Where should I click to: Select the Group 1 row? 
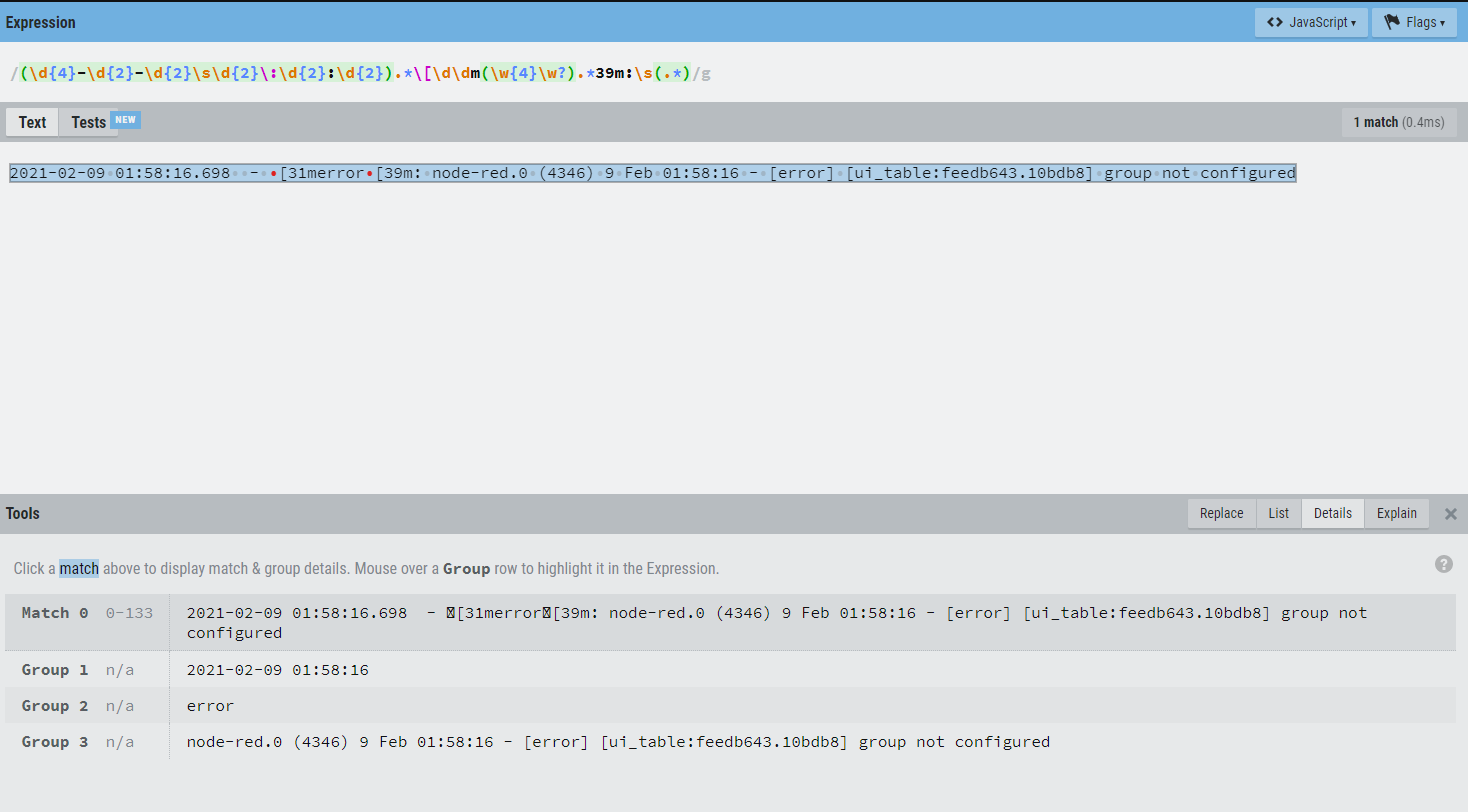(730, 669)
